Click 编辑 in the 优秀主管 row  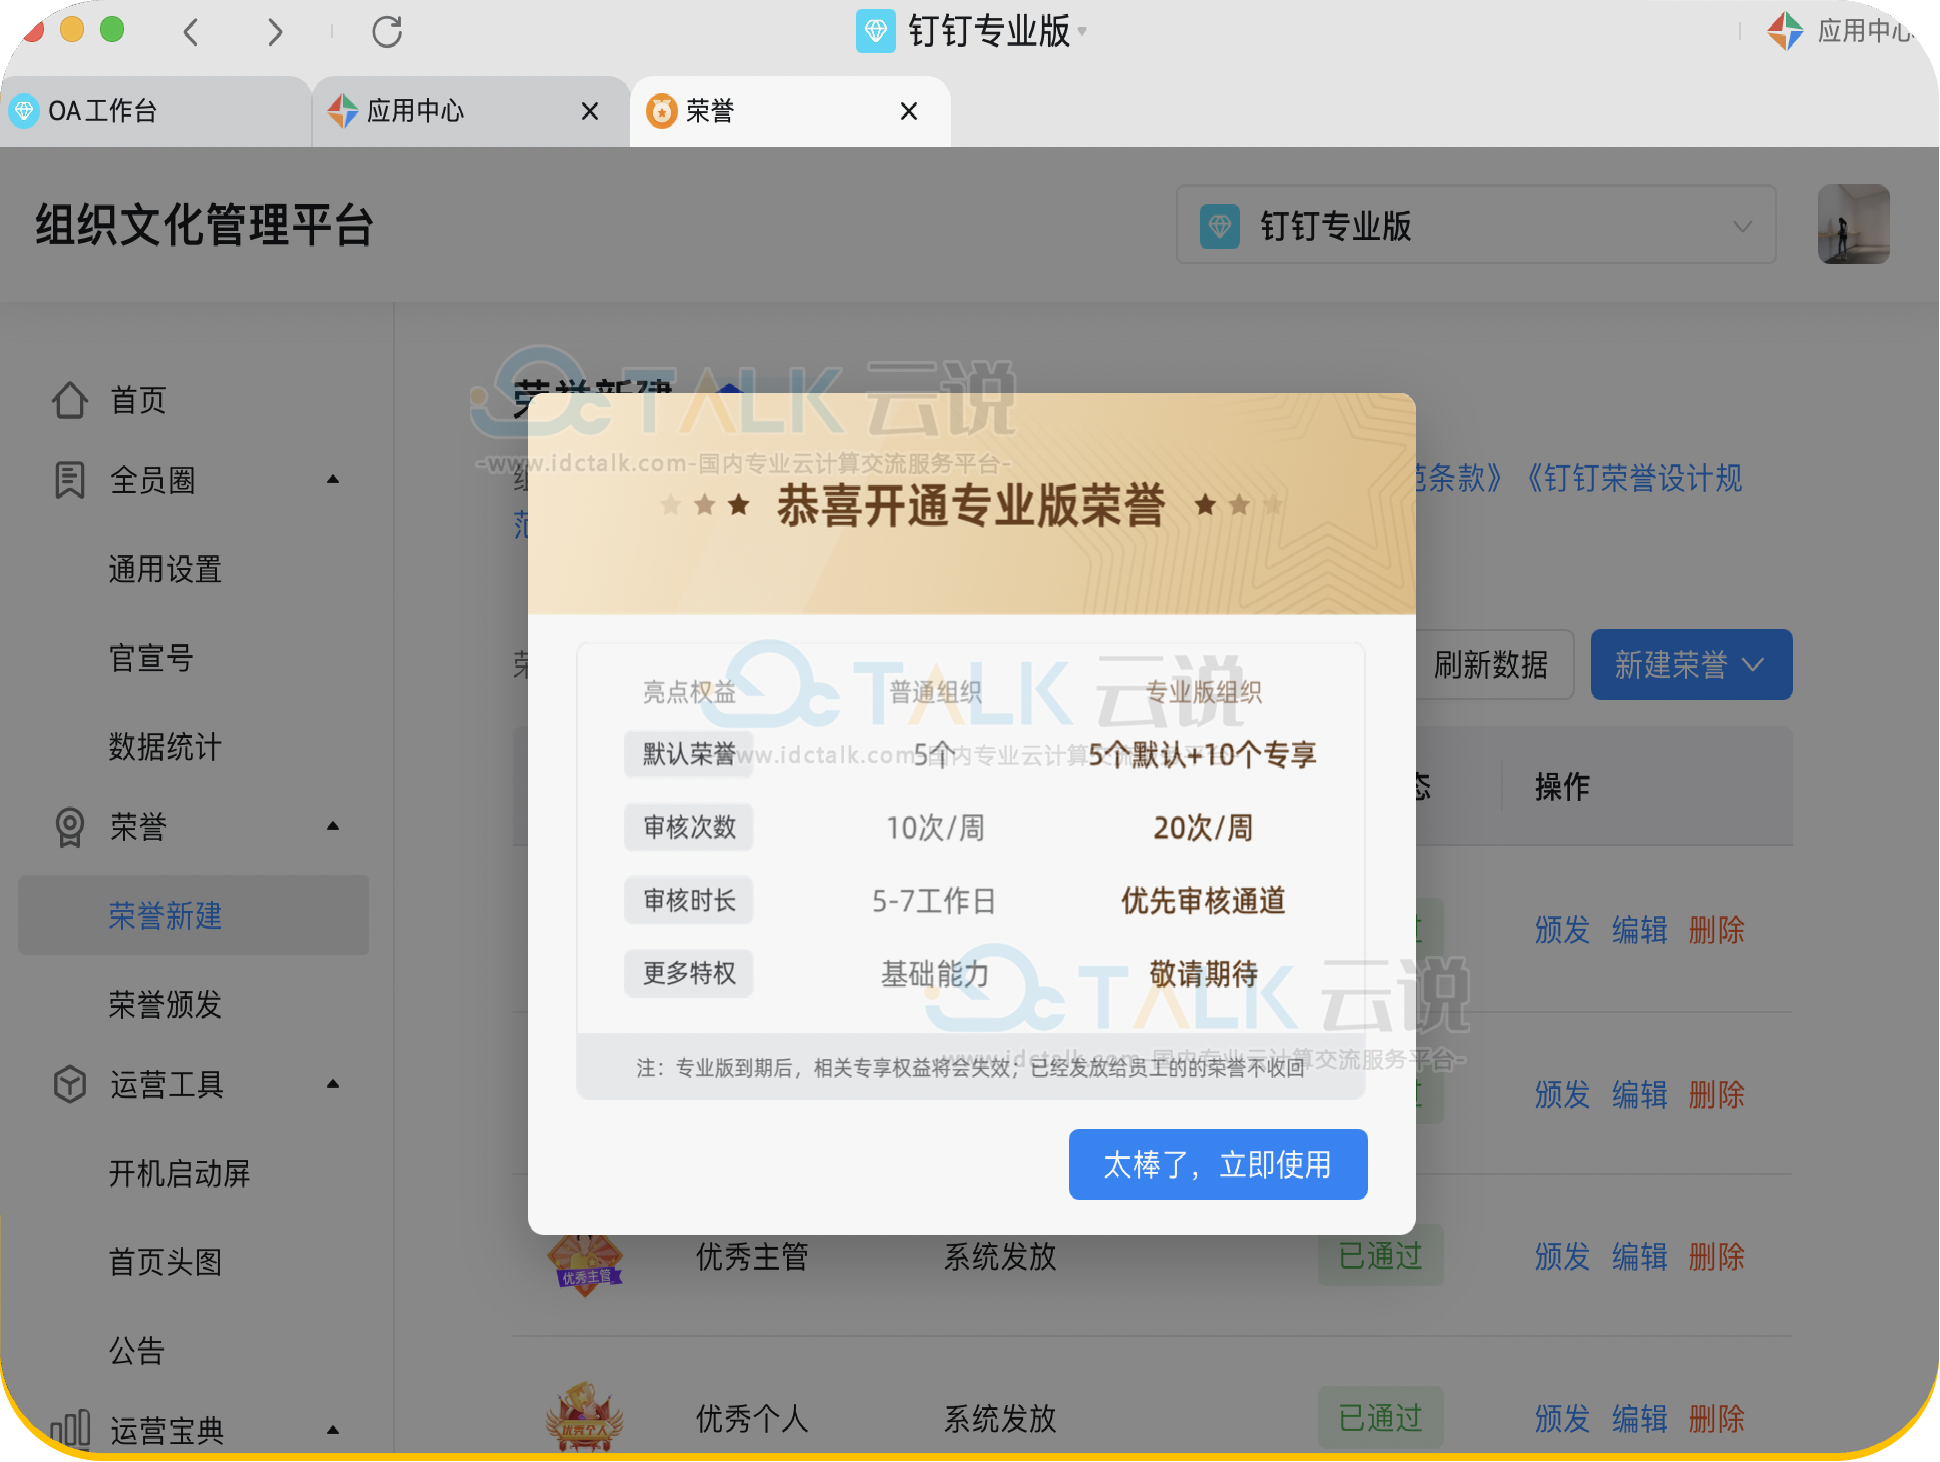coord(1639,1256)
